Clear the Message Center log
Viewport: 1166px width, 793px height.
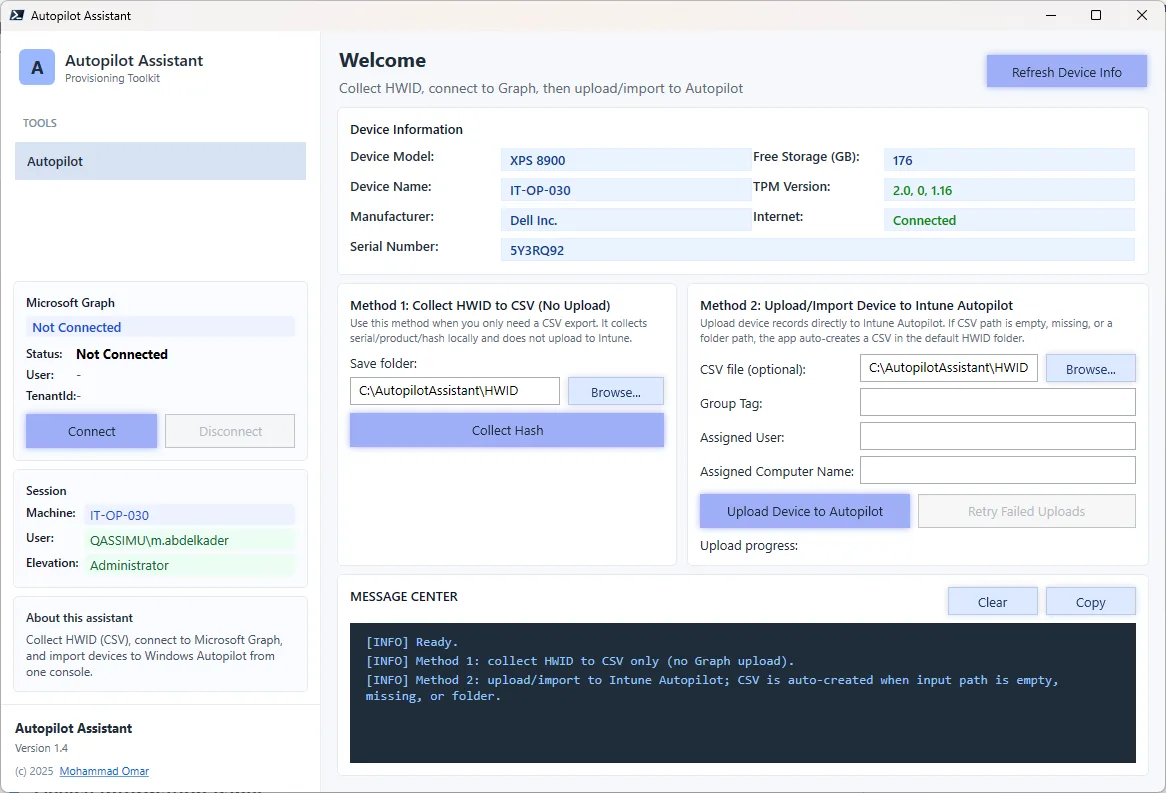point(992,602)
